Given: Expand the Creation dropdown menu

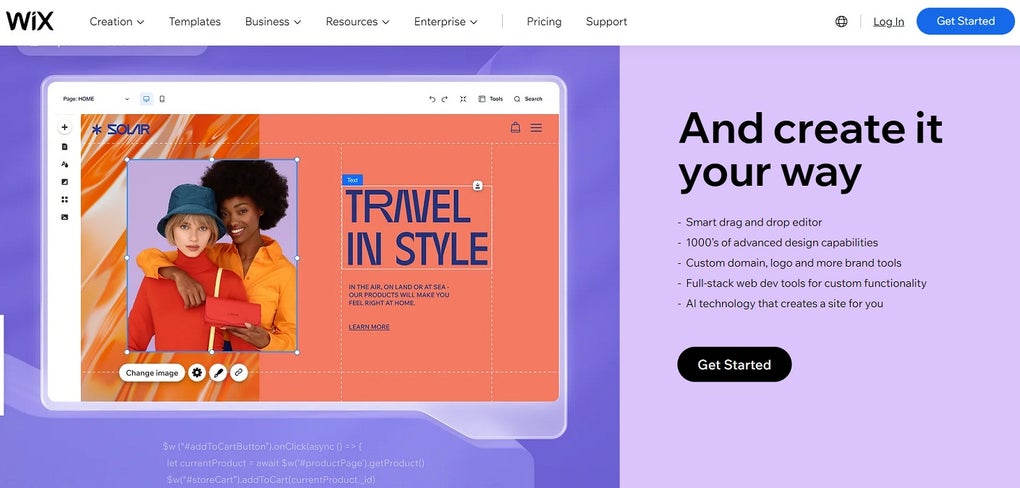Looking at the screenshot, I should [116, 21].
